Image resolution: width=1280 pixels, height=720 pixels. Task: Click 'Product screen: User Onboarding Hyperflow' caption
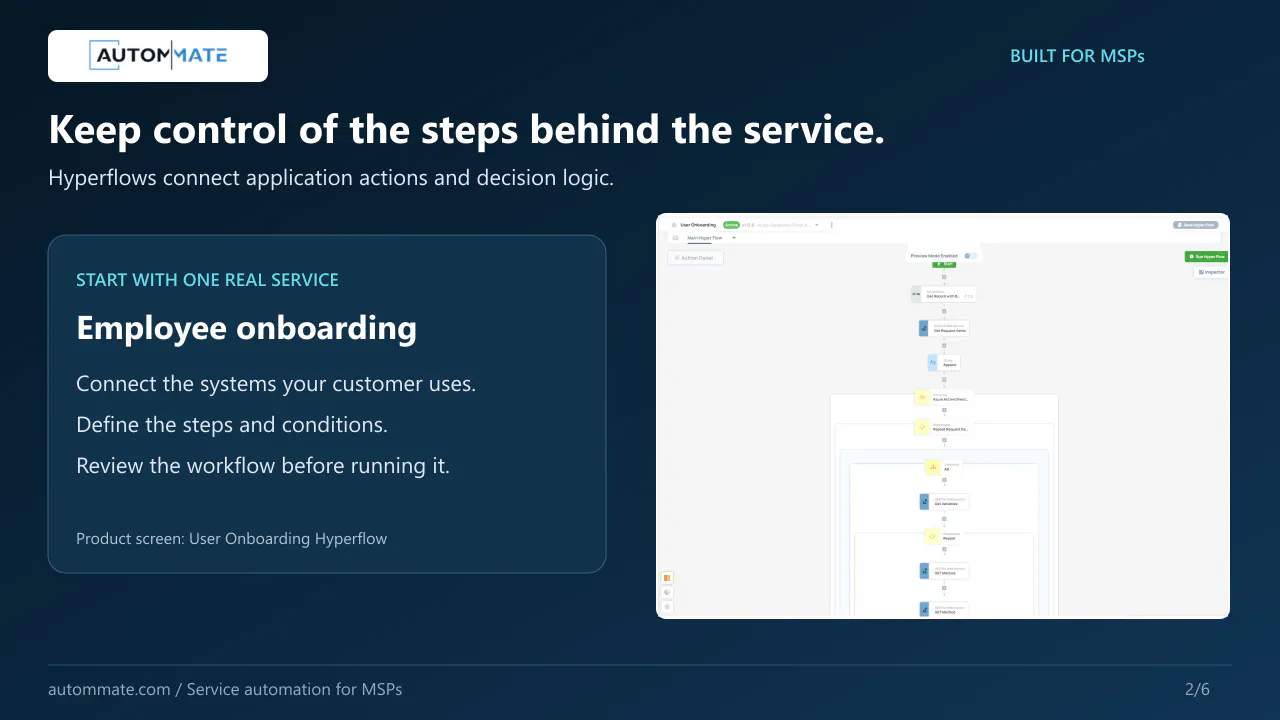231,538
